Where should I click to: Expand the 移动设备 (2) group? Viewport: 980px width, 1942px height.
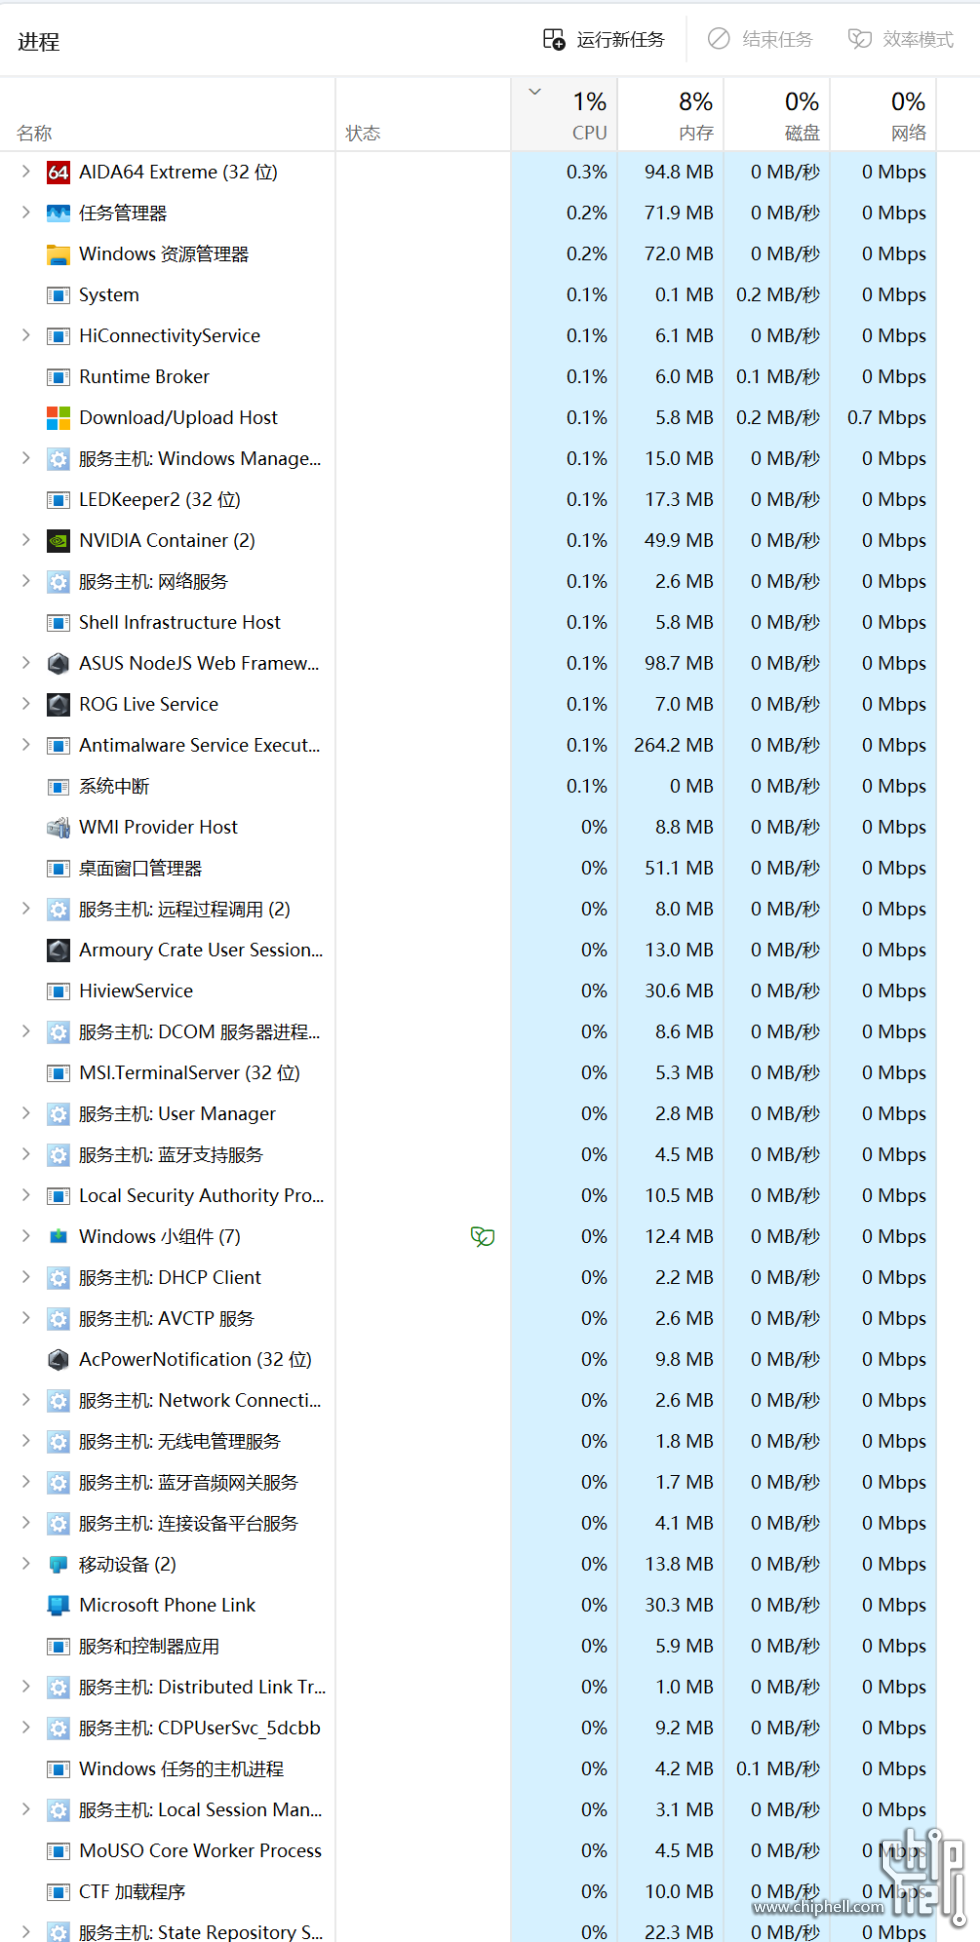tap(26, 1565)
